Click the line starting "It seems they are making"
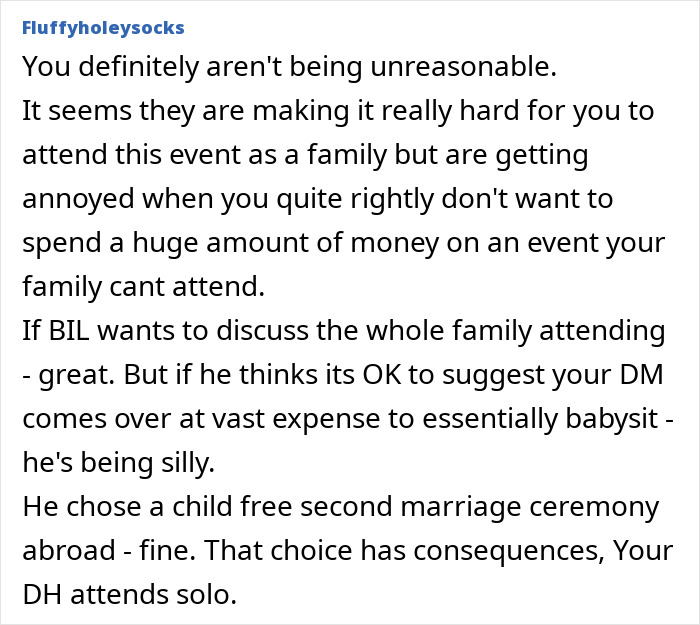The height and width of the screenshot is (625, 700). click(338, 111)
